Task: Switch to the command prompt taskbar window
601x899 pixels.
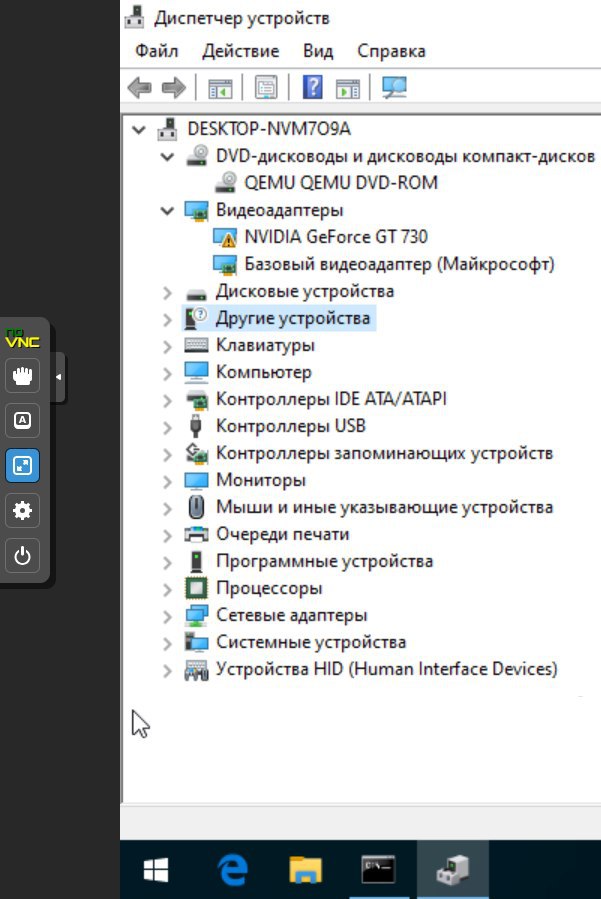Action: tap(378, 870)
